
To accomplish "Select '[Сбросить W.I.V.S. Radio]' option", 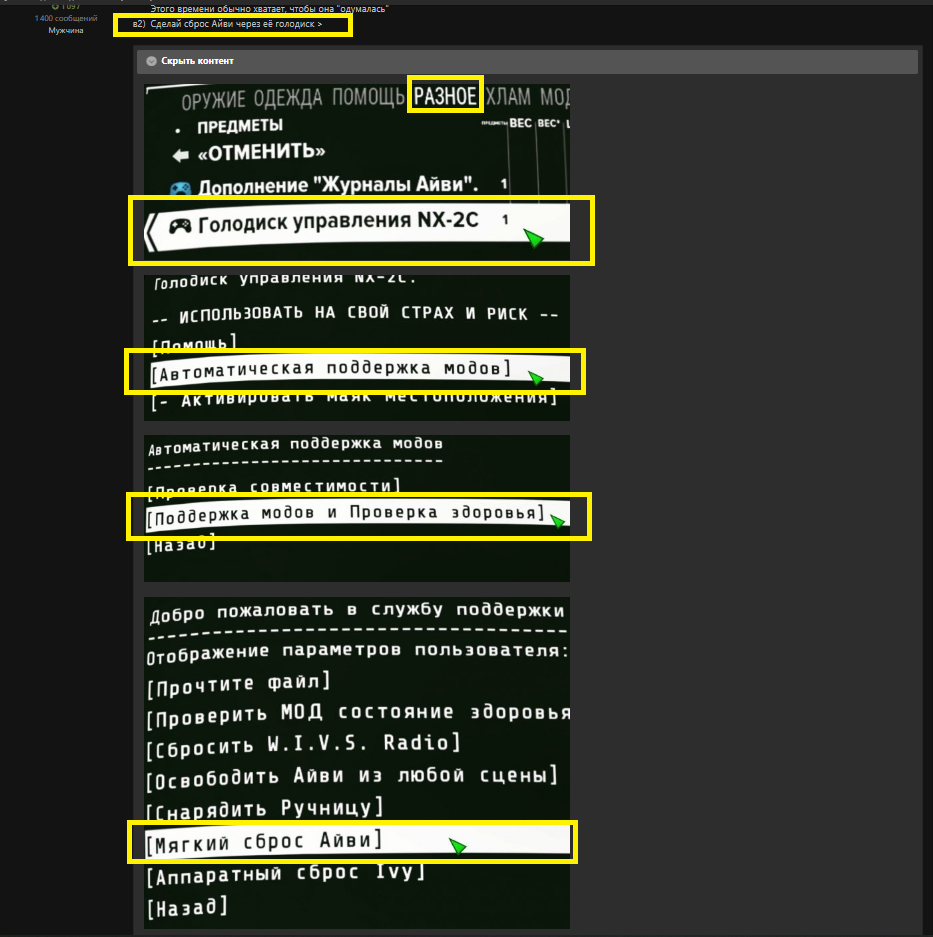I will coord(304,744).
